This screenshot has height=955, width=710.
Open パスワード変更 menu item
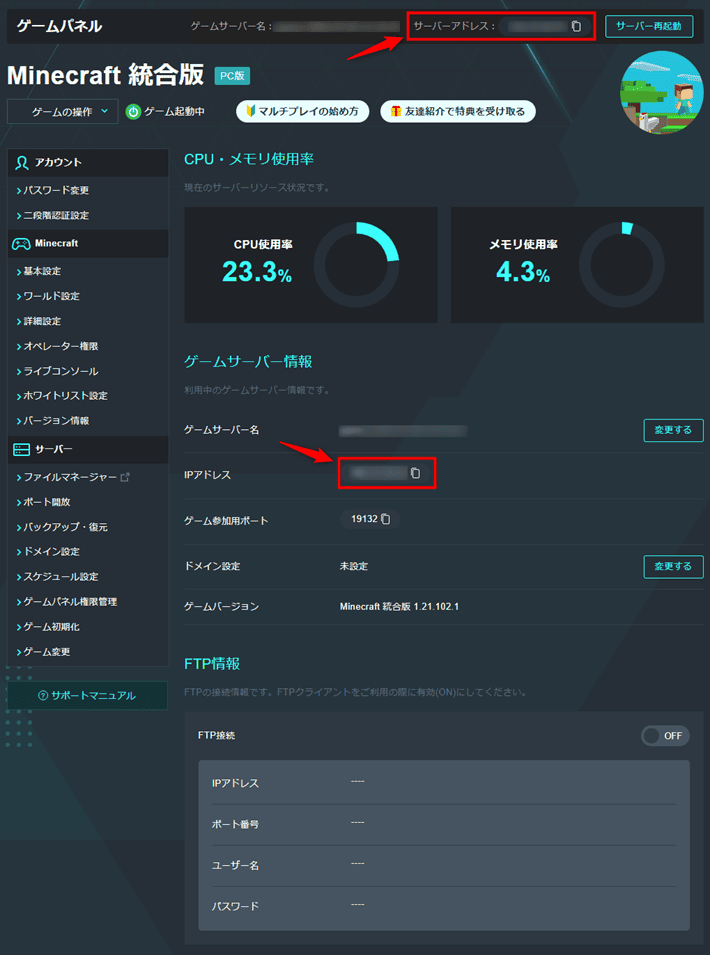point(56,190)
